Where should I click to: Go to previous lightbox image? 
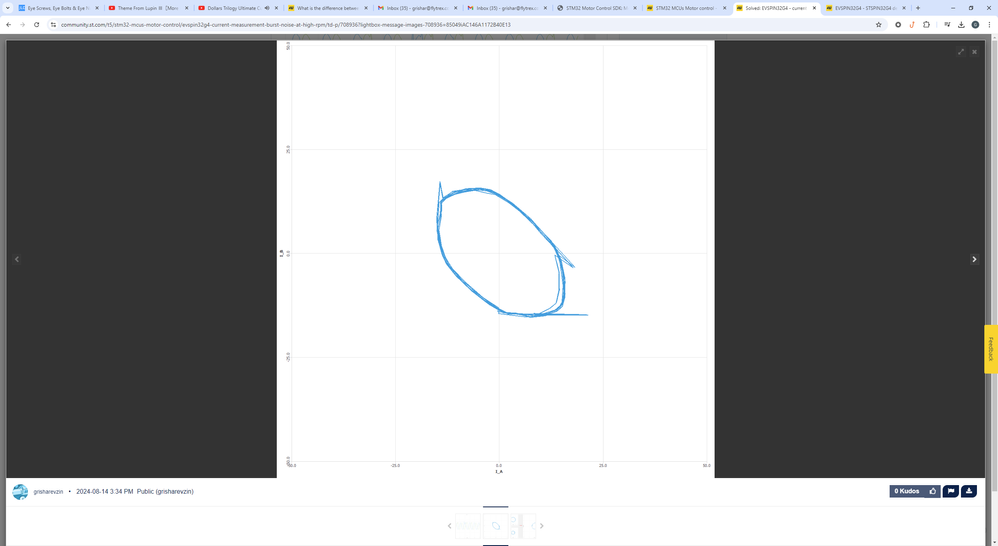[x=17, y=259]
